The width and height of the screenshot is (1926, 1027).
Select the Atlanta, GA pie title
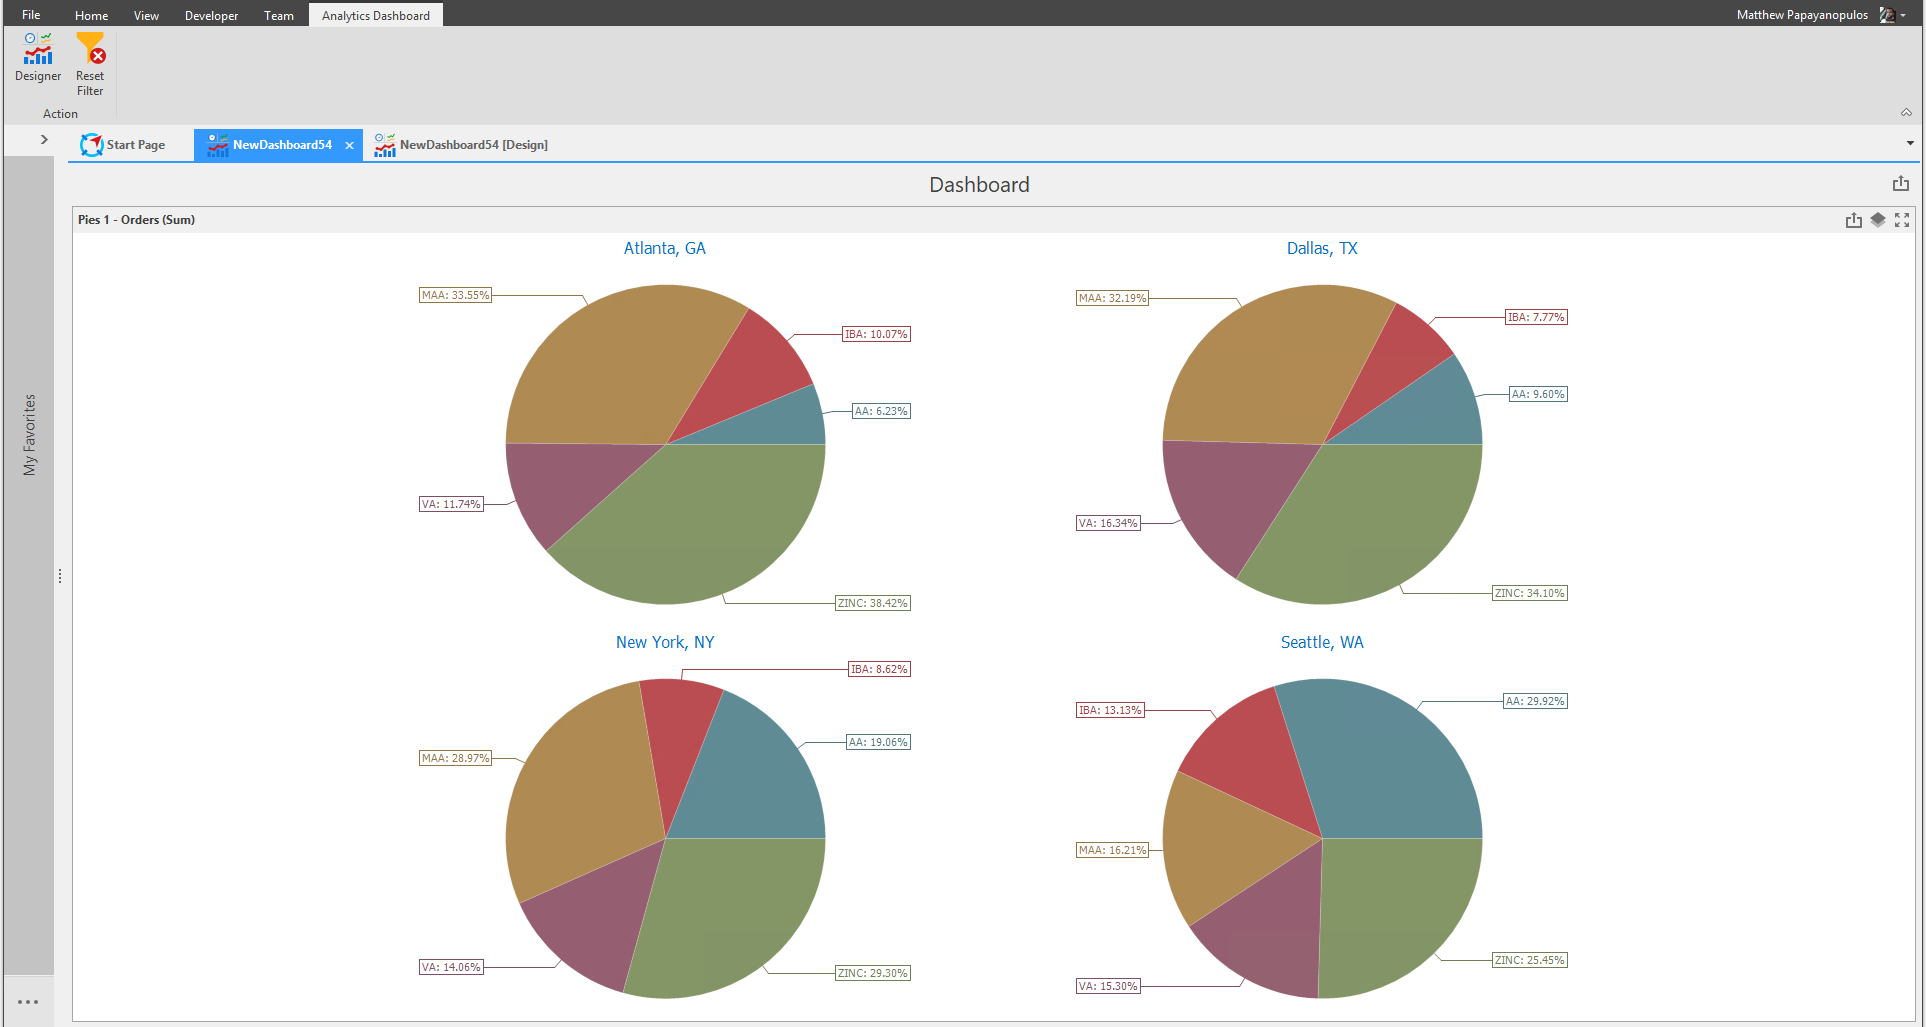664,248
